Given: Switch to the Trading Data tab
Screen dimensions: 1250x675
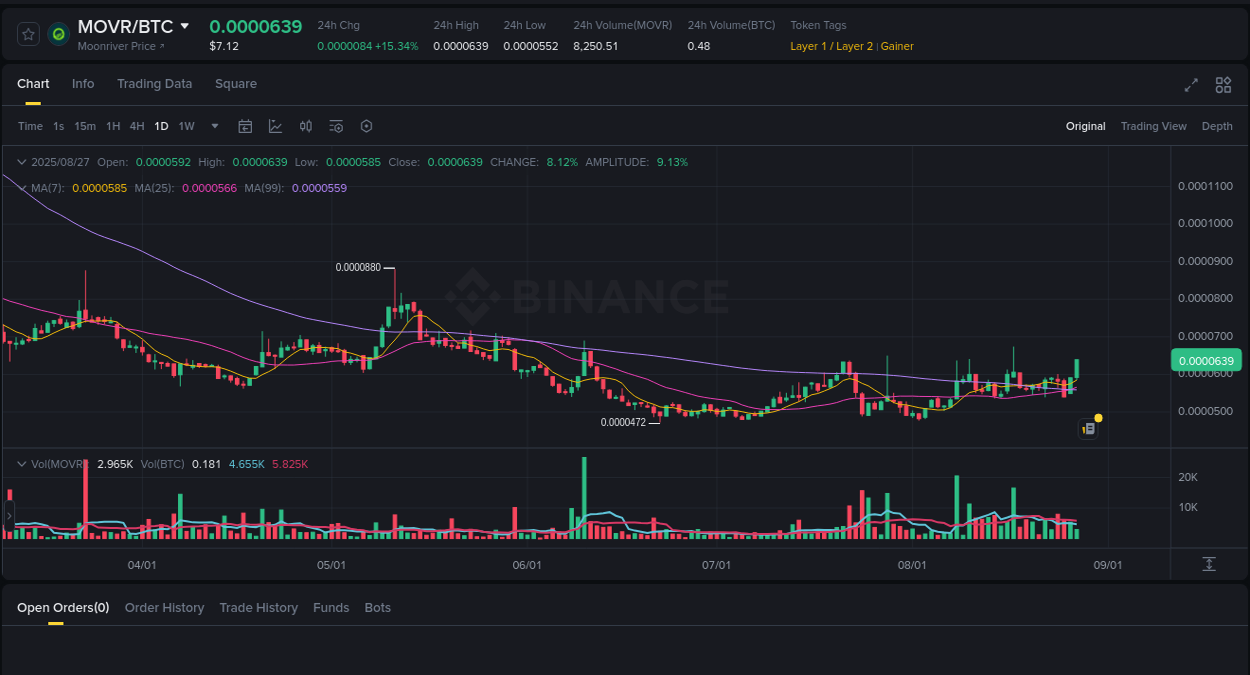Looking at the screenshot, I should pos(154,84).
